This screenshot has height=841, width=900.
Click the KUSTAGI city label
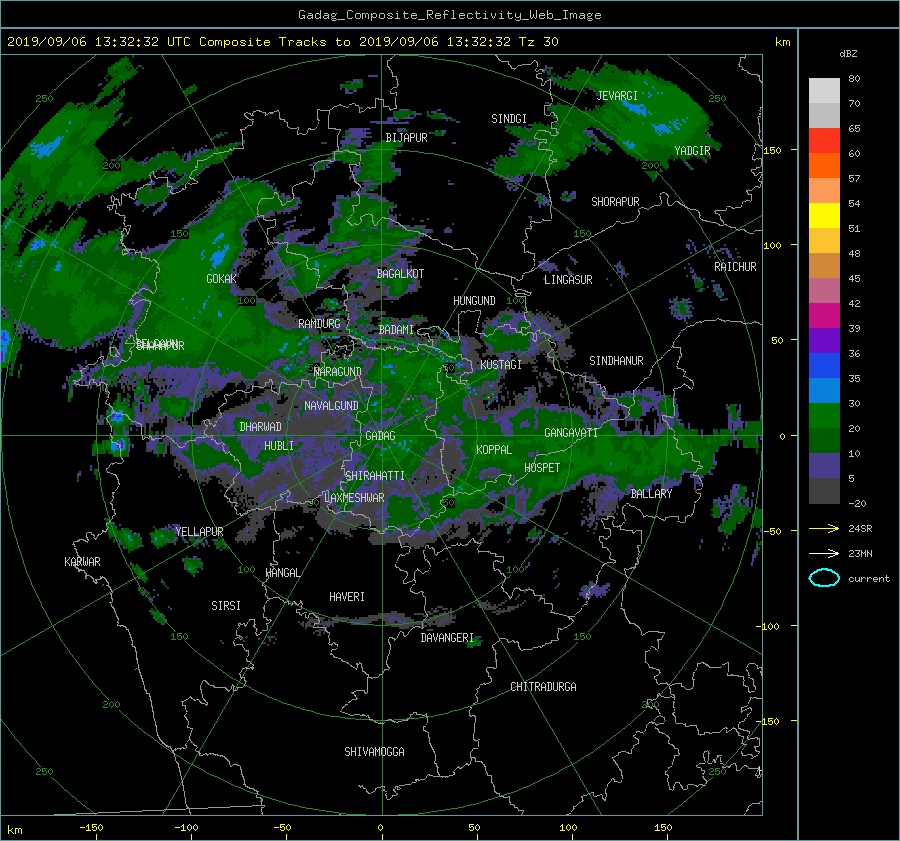pyautogui.click(x=501, y=365)
